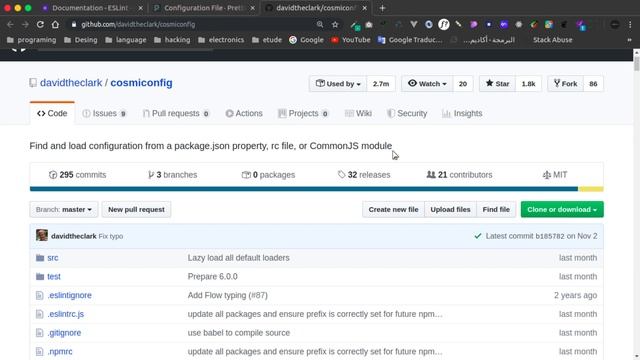Click 'Add Flow typing (#87)' commit message
The image size is (640, 360).
pyautogui.click(x=228, y=296)
